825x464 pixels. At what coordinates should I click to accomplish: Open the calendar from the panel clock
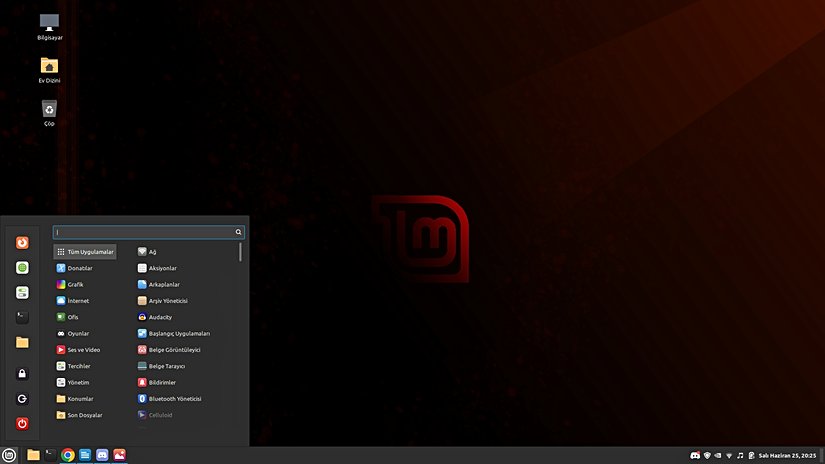click(x=788, y=456)
